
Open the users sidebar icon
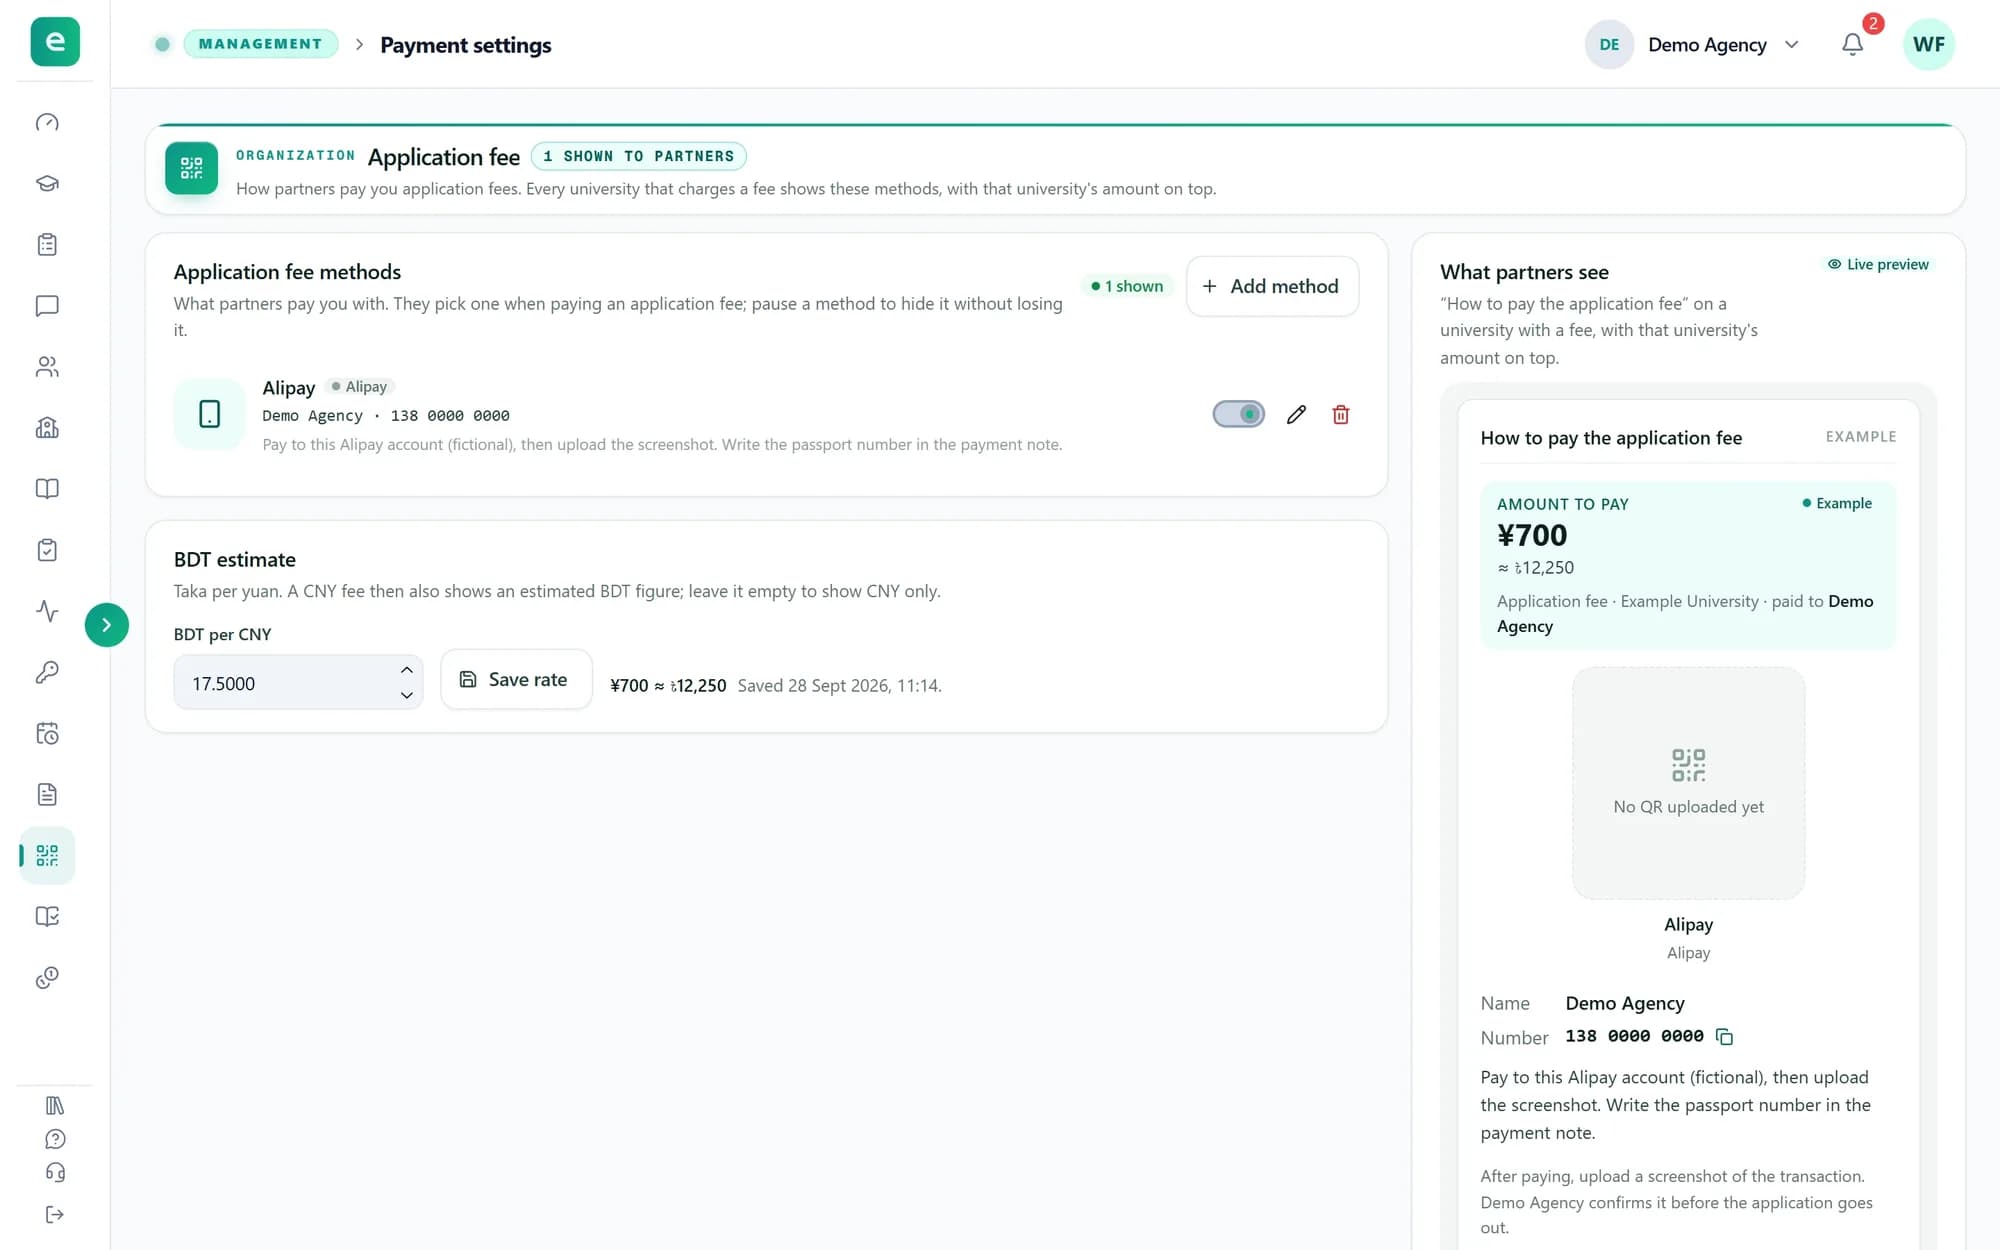point(47,367)
